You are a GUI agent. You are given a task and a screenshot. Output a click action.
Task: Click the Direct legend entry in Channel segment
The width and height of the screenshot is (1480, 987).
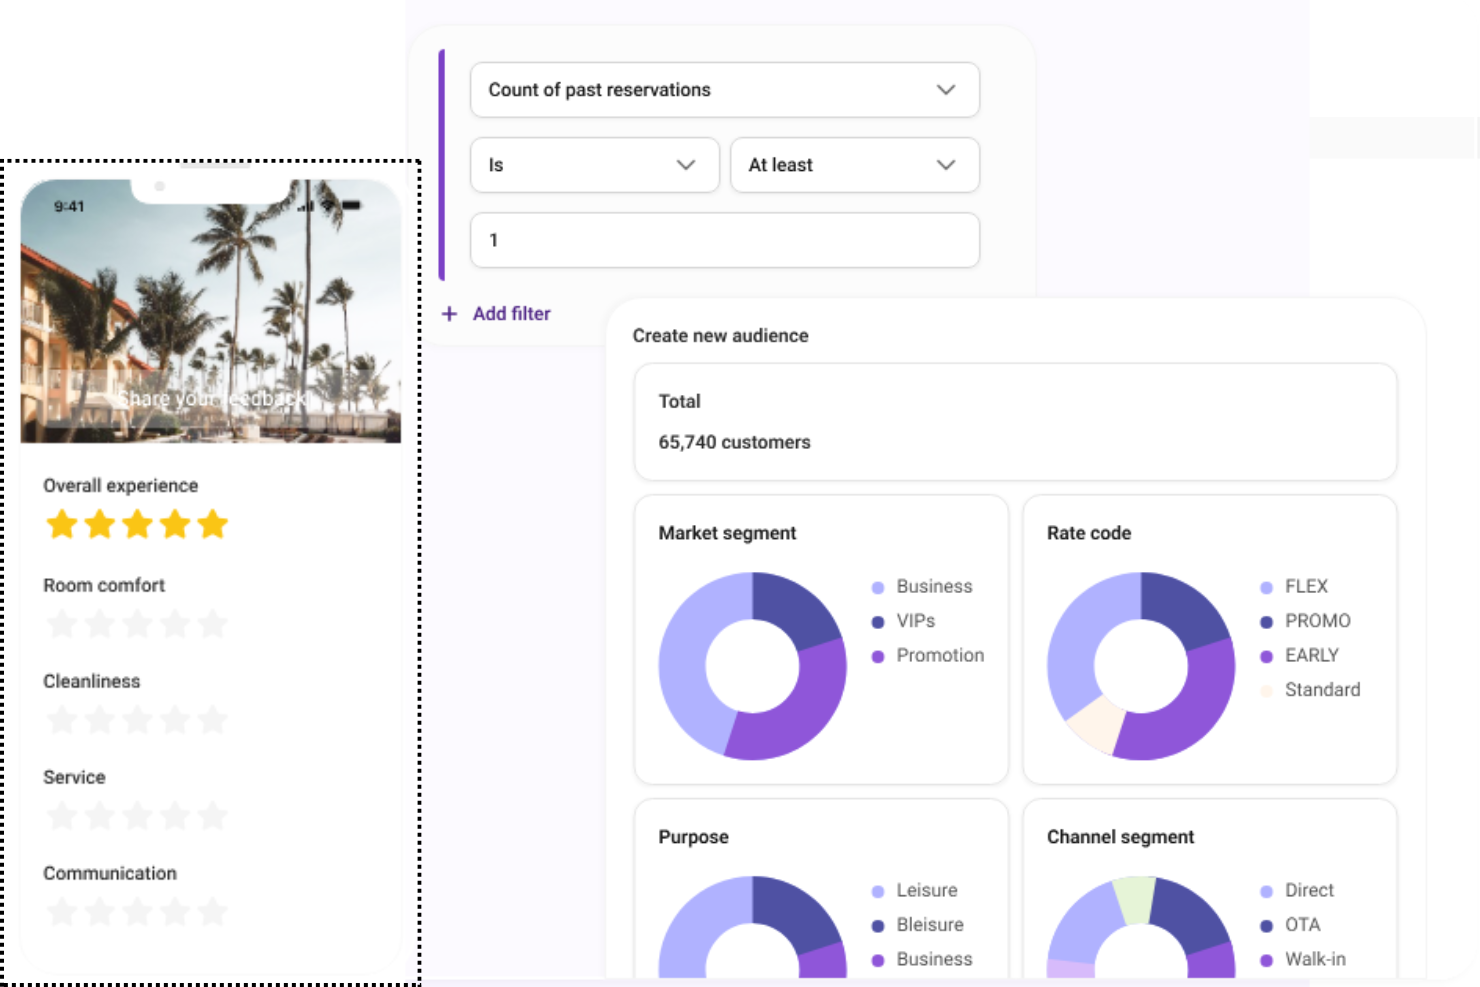click(x=1297, y=891)
